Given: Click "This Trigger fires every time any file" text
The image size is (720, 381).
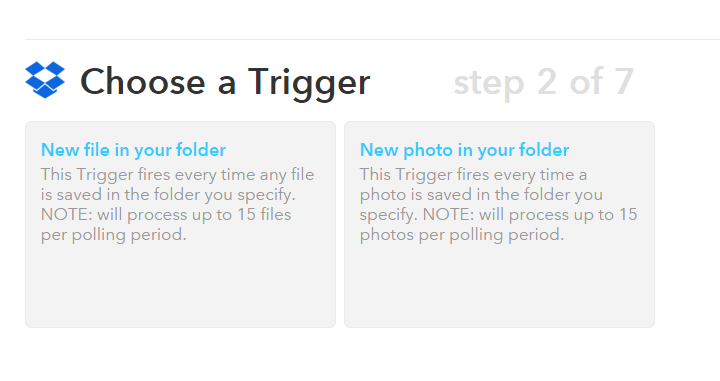Looking at the screenshot, I should [178, 175].
